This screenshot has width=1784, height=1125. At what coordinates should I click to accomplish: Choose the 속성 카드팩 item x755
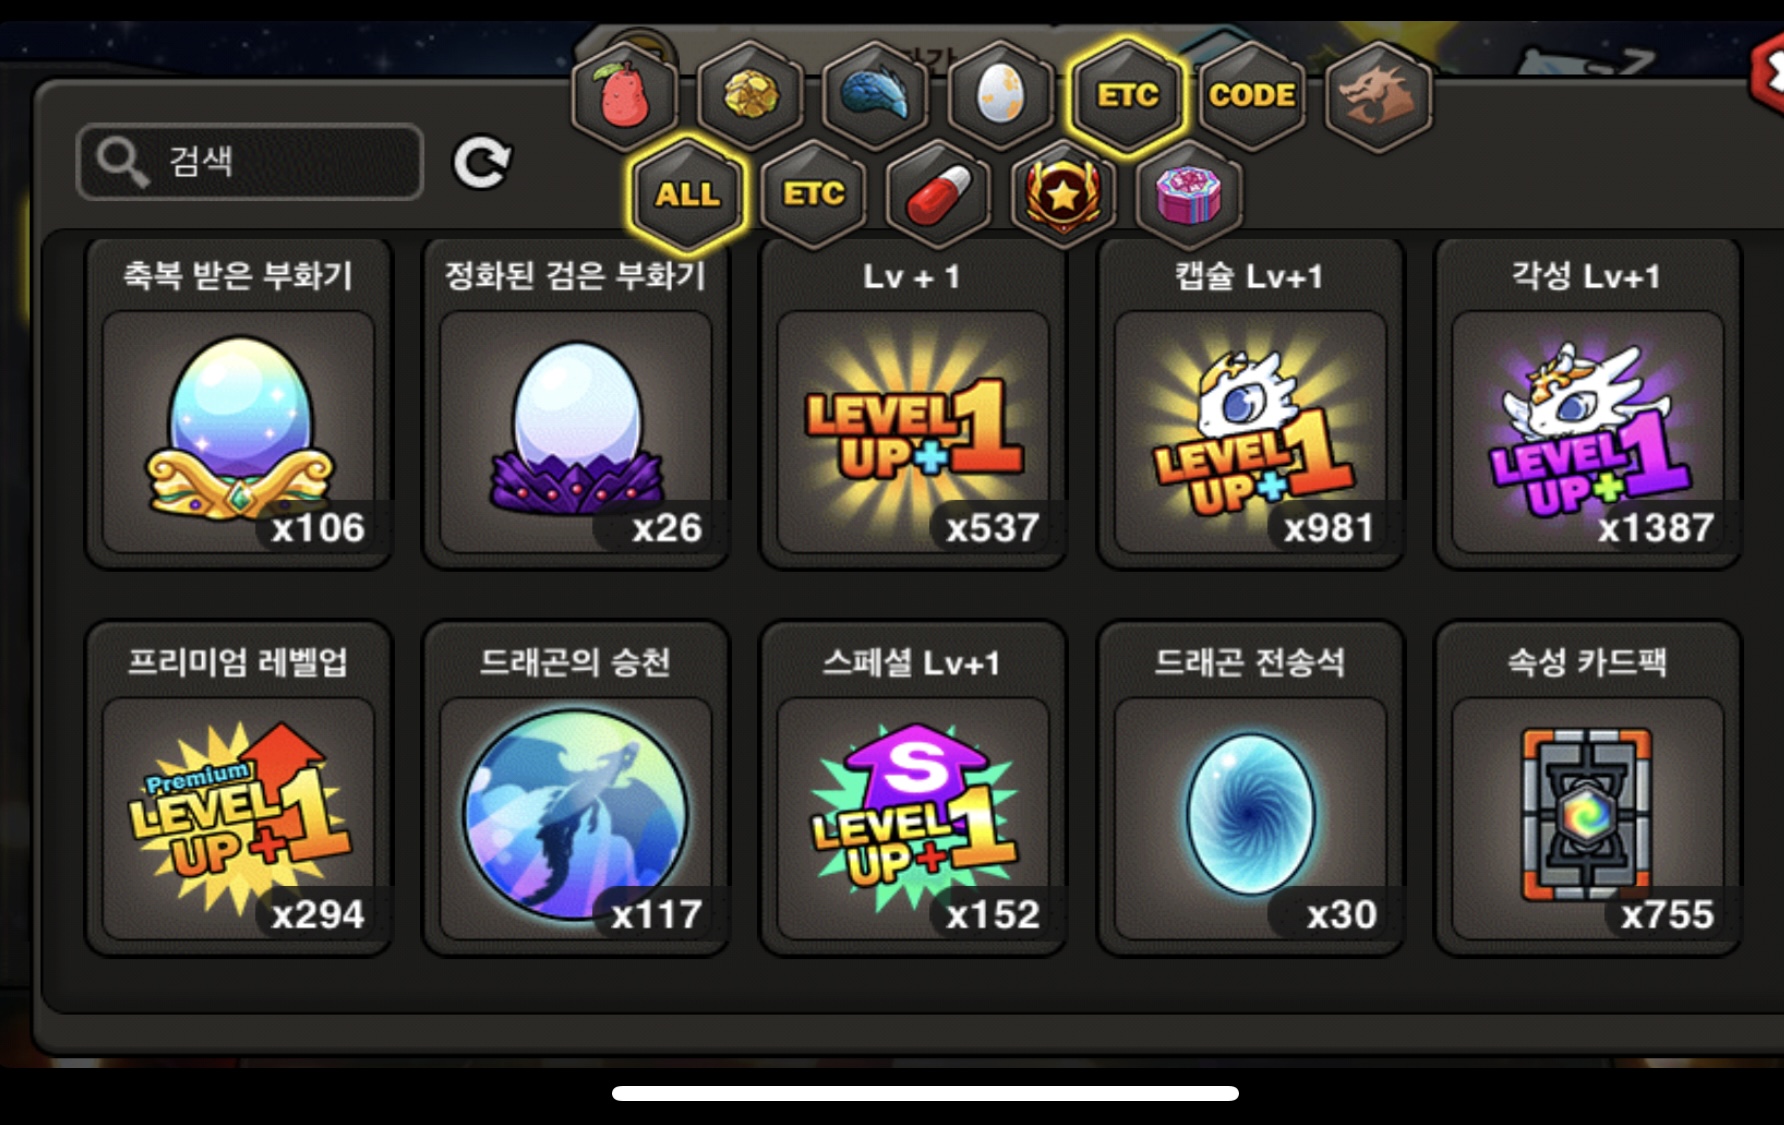pyautogui.click(x=1588, y=788)
